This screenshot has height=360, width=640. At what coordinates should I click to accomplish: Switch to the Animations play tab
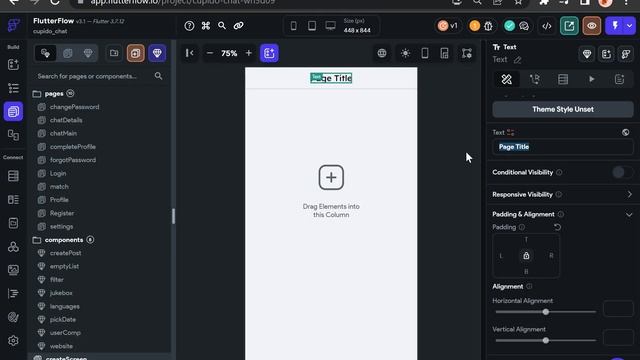(x=591, y=79)
